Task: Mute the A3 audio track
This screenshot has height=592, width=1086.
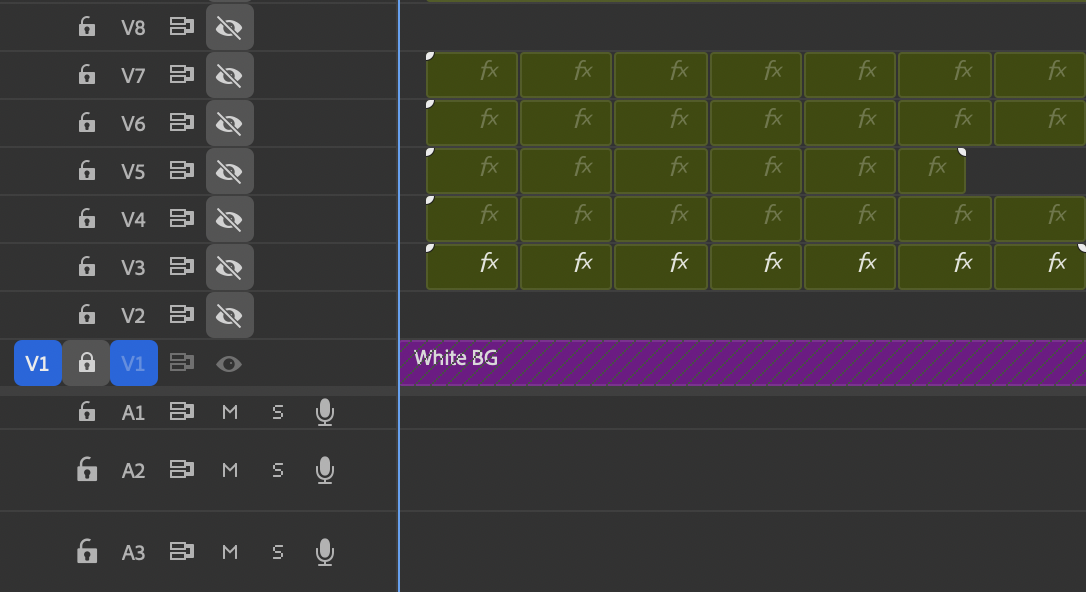Action: 229,551
